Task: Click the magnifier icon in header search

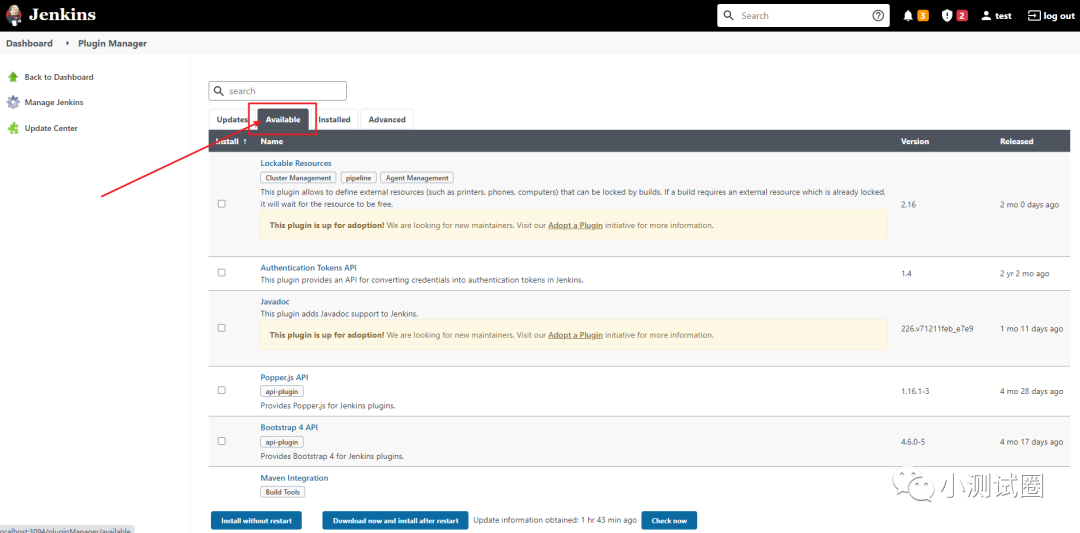Action: [729, 16]
